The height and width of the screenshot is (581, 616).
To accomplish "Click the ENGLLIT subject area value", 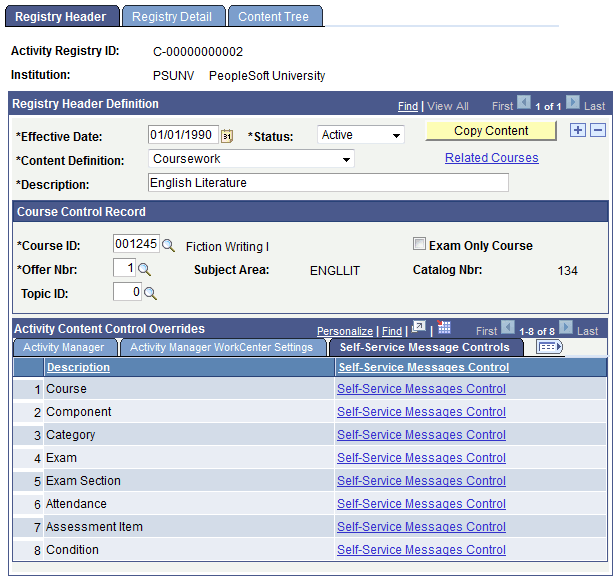I will (335, 270).
